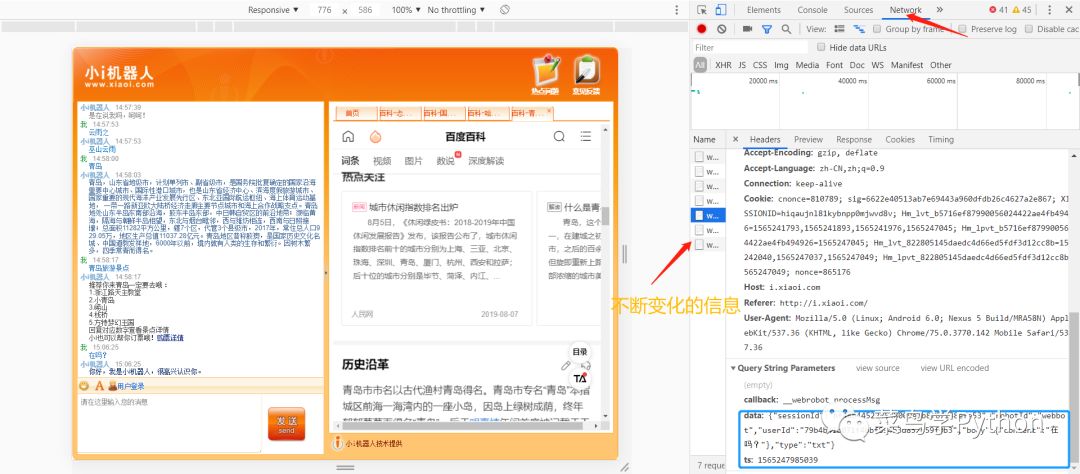The height and width of the screenshot is (474, 1080).
Task: Click the round TA button
Action: 580,378
